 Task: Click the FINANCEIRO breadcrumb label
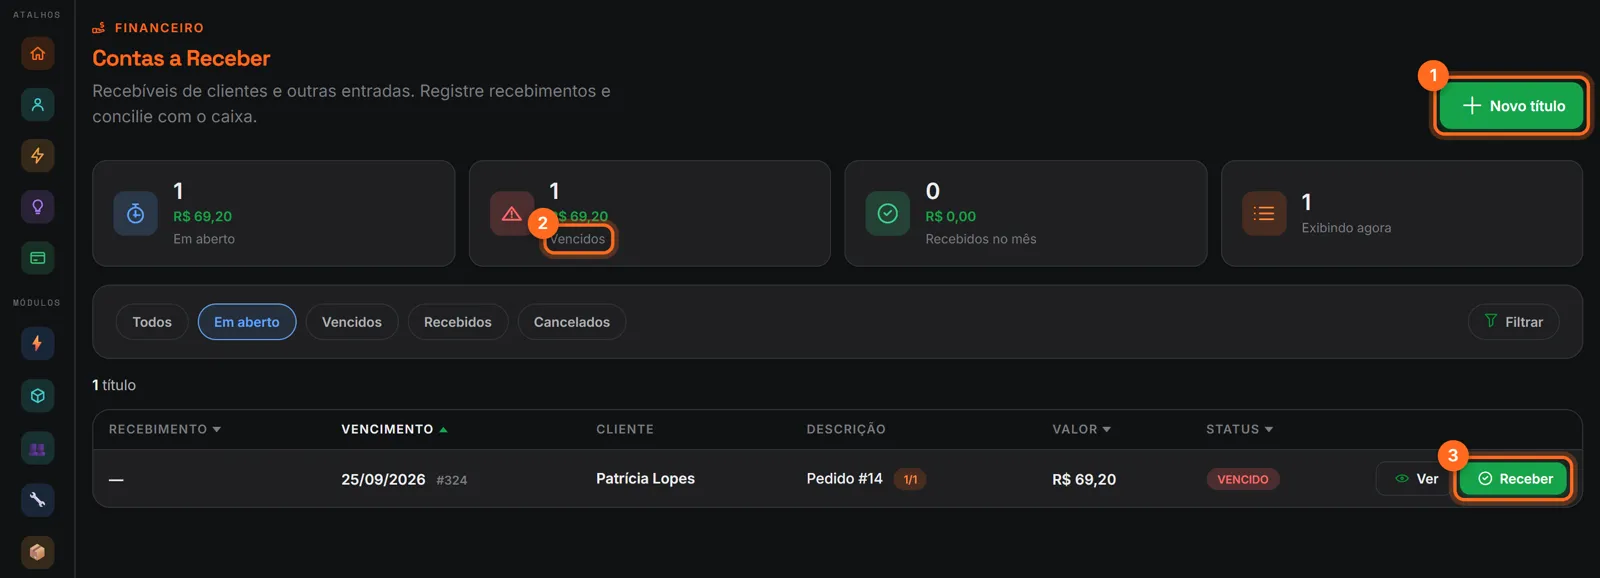click(159, 28)
